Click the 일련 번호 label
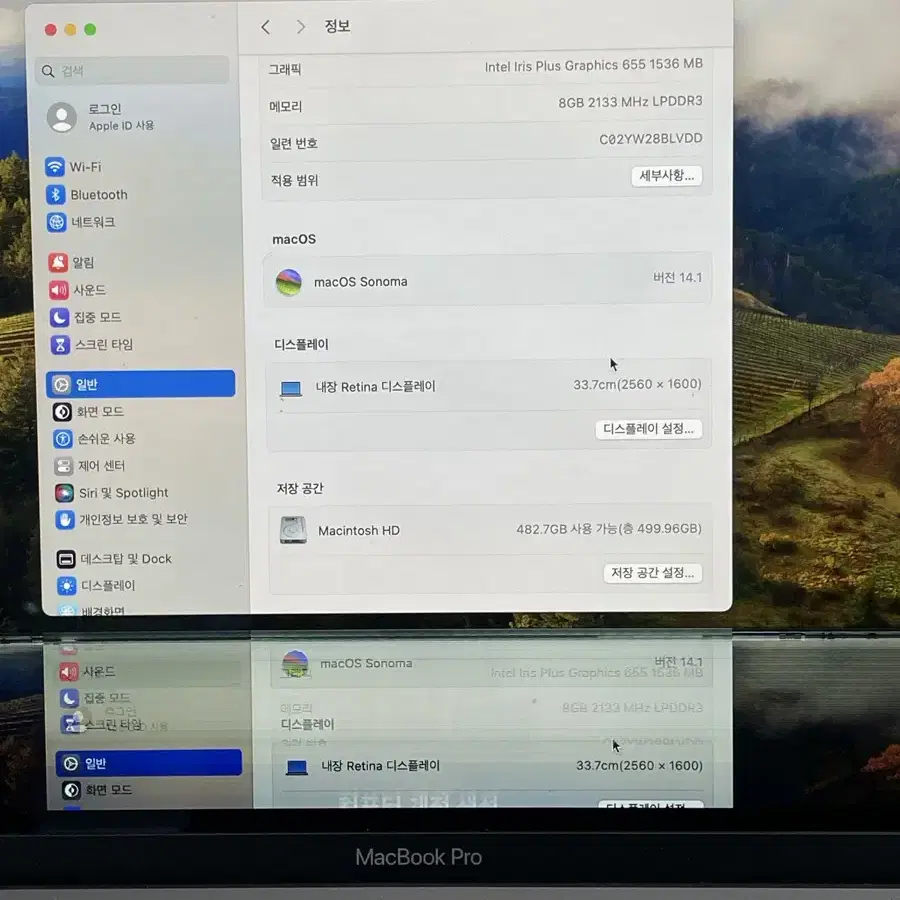Screen dimensions: 900x900 (x=293, y=143)
